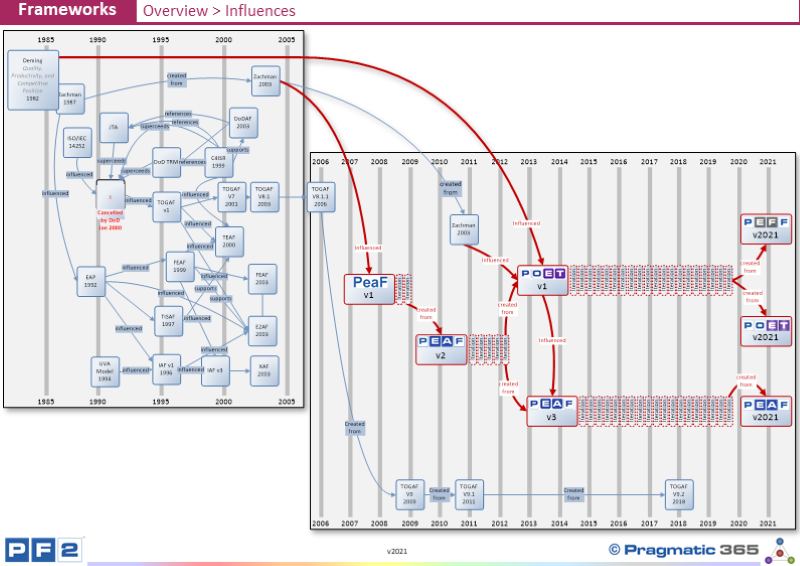This screenshot has height=566, width=800.
Task: Select the TOGAF V9.1 2011 node
Action: [469, 494]
